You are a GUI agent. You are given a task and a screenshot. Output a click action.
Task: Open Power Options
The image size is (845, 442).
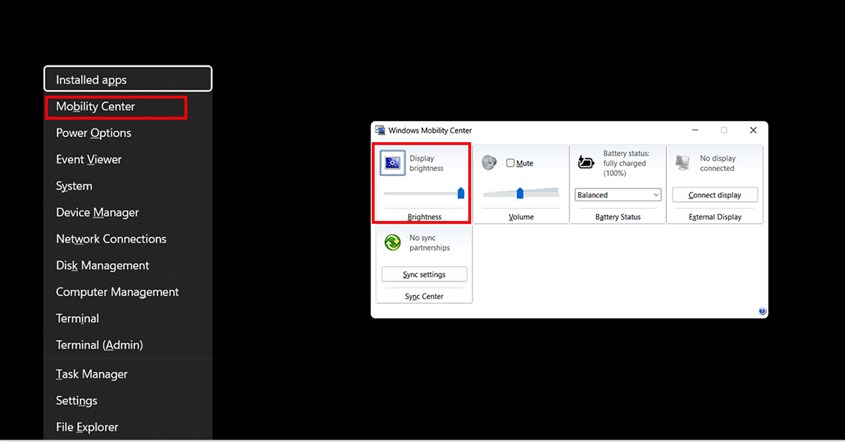tap(128, 133)
